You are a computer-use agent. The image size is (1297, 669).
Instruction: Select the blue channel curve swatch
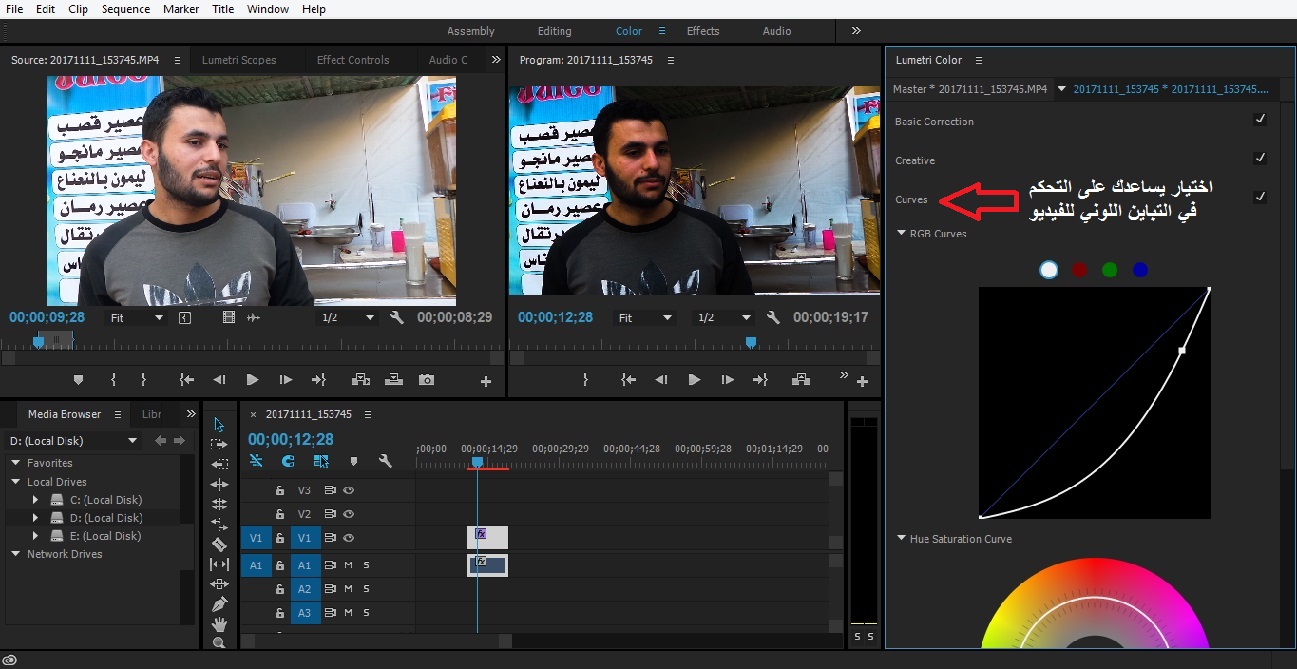click(1140, 270)
